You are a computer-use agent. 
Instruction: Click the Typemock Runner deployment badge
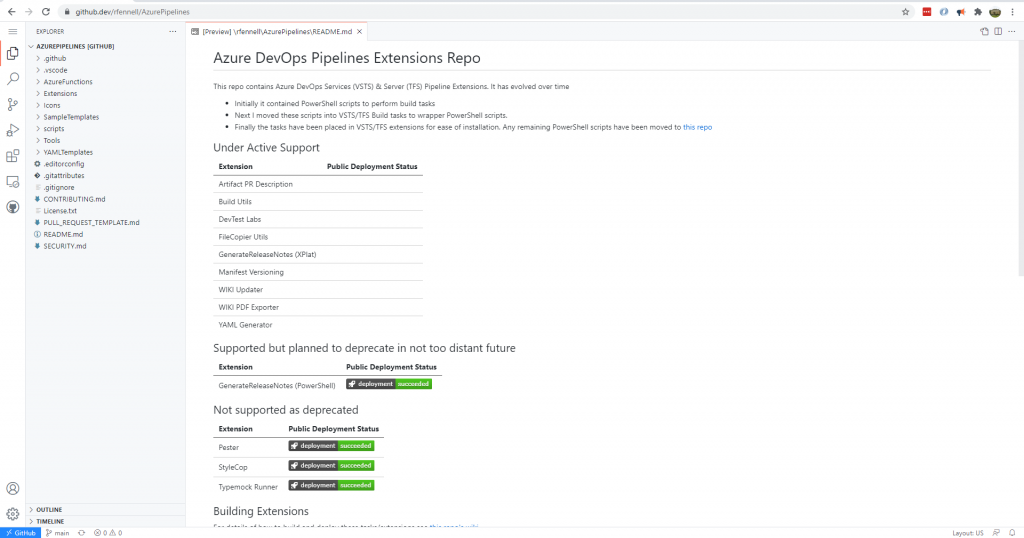point(331,485)
